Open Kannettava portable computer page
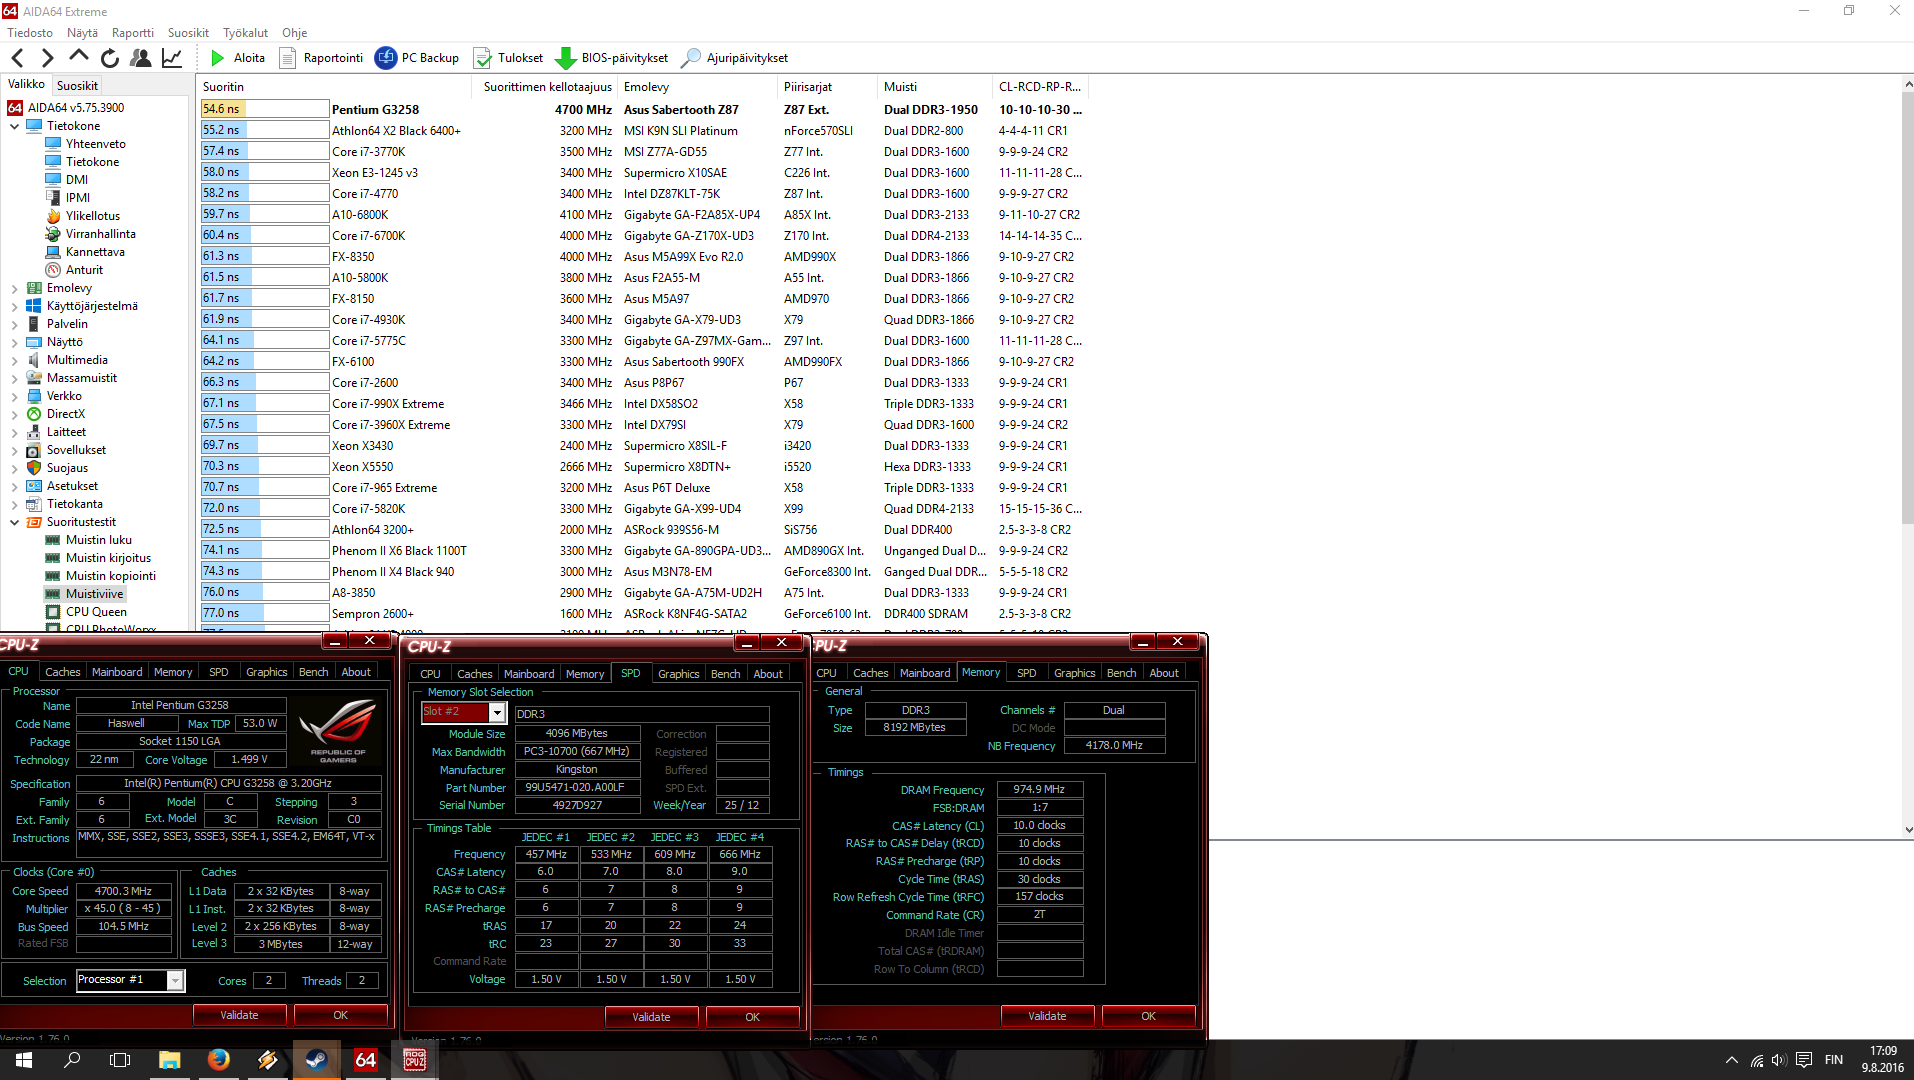Screen dimensions: 1914x1080 point(95,252)
